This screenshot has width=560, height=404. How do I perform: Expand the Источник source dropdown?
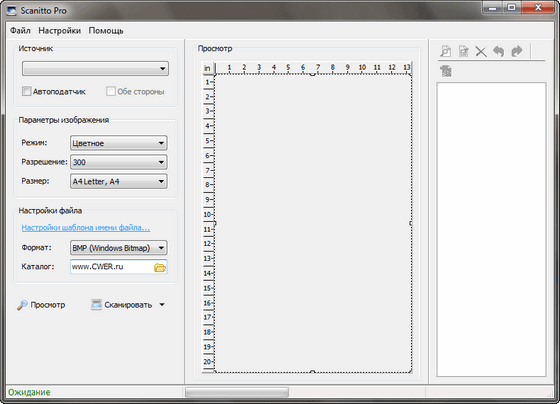(x=95, y=68)
